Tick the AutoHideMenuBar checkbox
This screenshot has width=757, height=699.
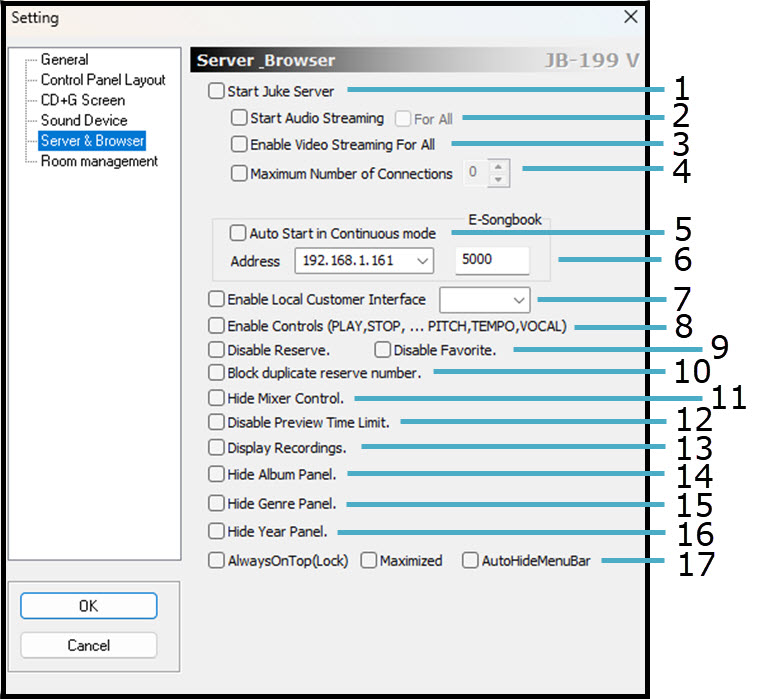tap(470, 561)
